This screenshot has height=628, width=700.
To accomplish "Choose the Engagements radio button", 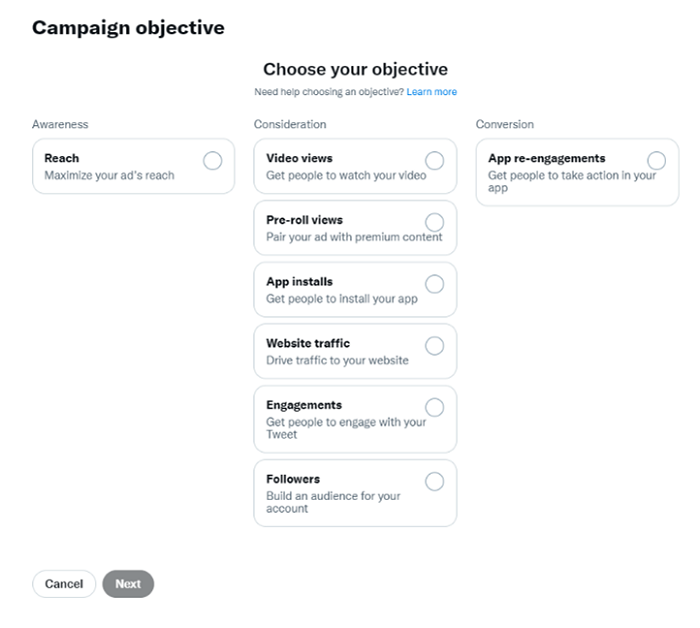I will [435, 407].
